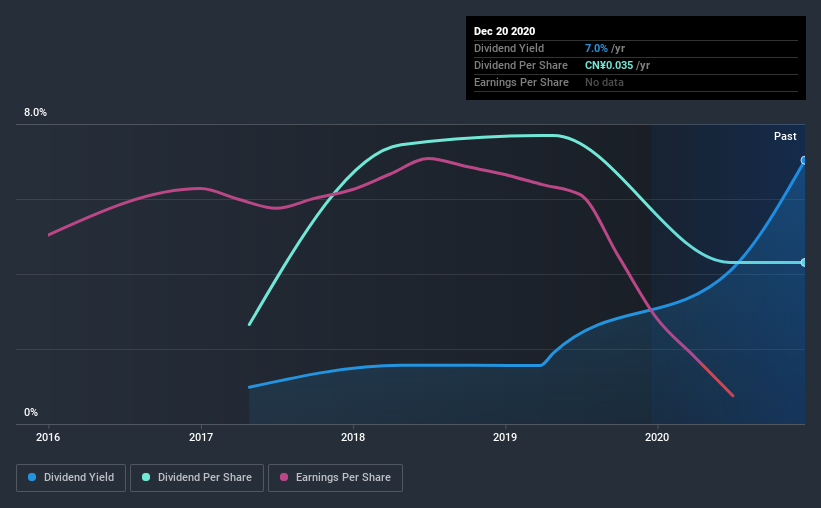Screen dimensions: 821x508
Task: Click the Past region label
Action: click(x=785, y=136)
